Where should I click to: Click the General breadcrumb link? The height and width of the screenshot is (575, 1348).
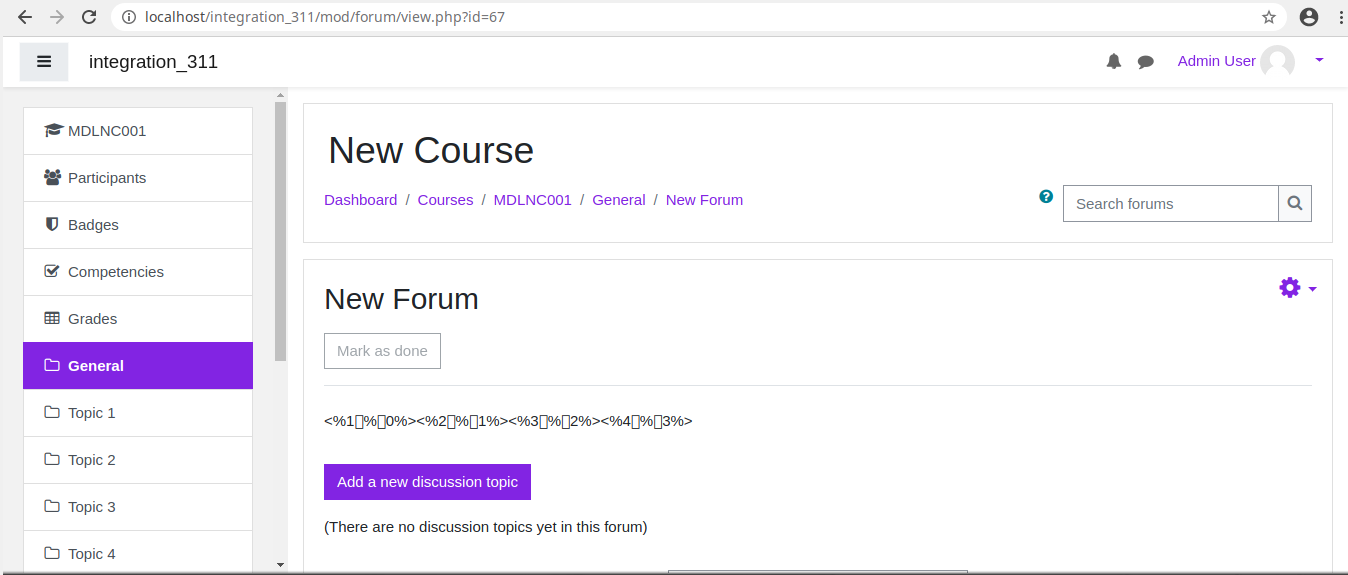[619, 200]
